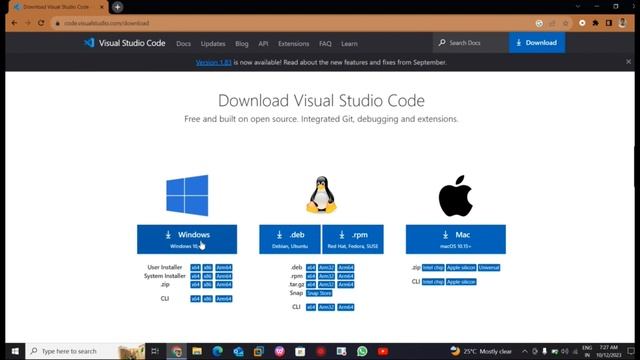Select System Installer x86 link
The image size is (640, 360).
(x=208, y=276)
